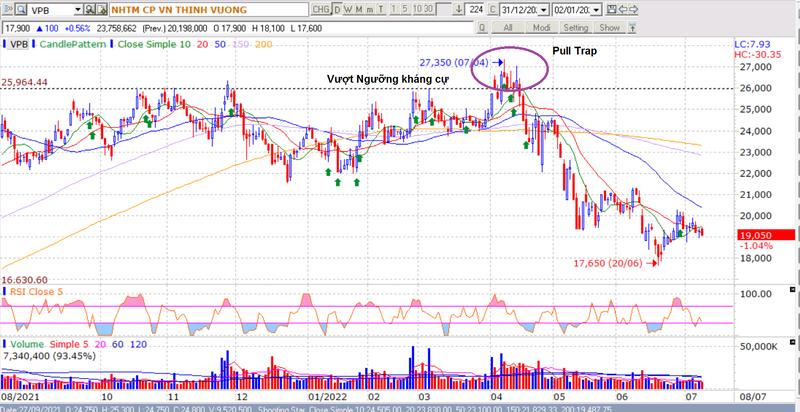Select the lowercase m minute period toggle

(x=369, y=9)
